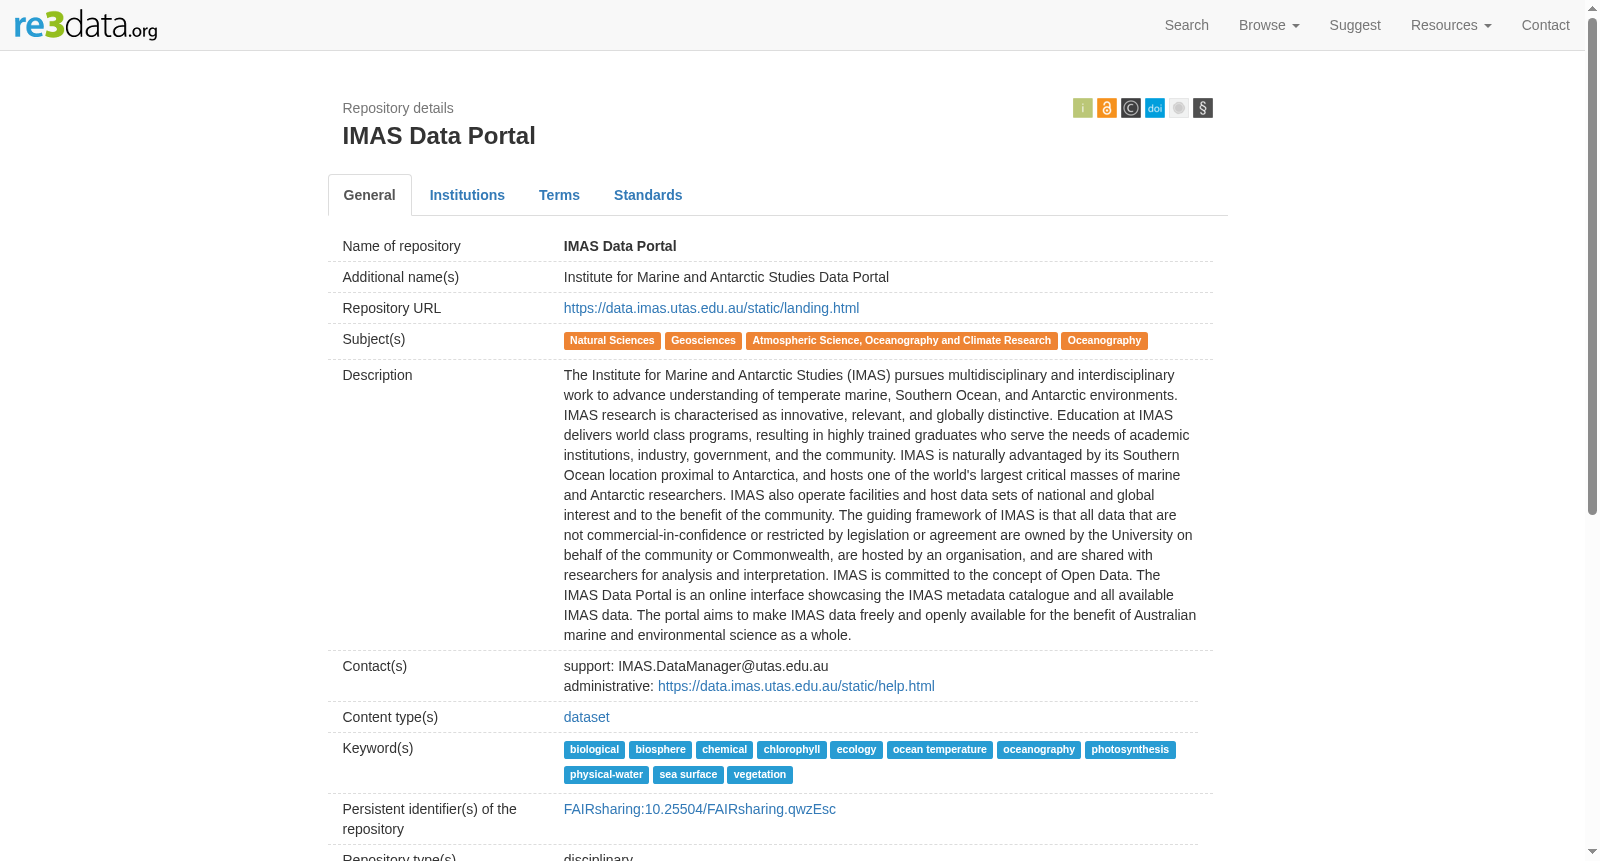Viewport: 1600px width, 861px height.
Task: Click the orange Oceanography subject tag
Action: 1104,341
